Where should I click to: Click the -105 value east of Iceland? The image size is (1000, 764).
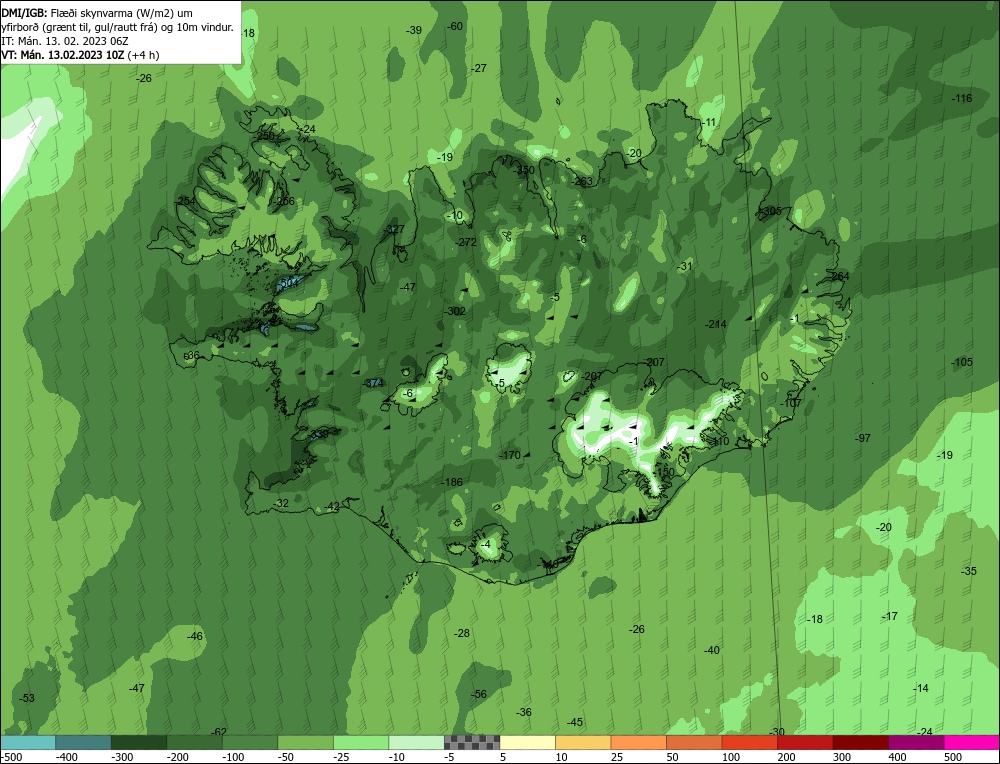[962, 362]
